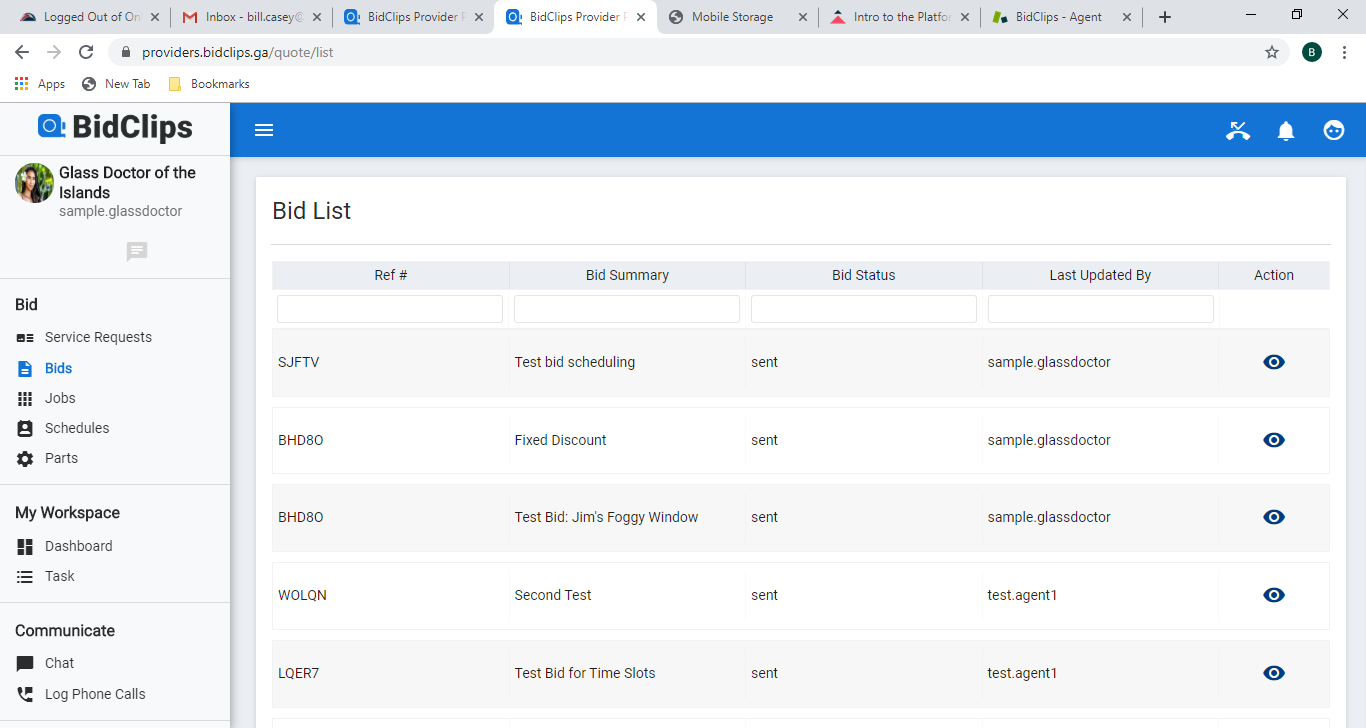View Test Bid for Time Slots eye icon
Screen dimensions: 1366x728
point(1274,673)
